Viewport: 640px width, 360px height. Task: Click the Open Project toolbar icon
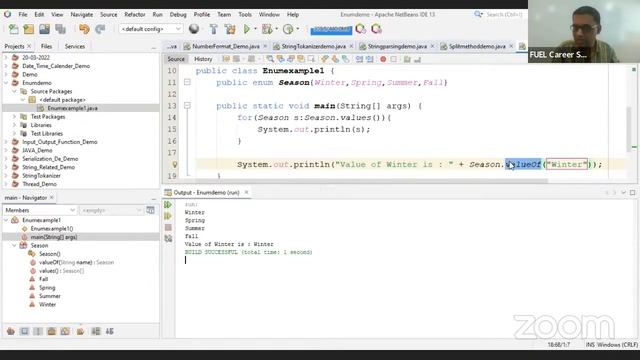[44, 29]
